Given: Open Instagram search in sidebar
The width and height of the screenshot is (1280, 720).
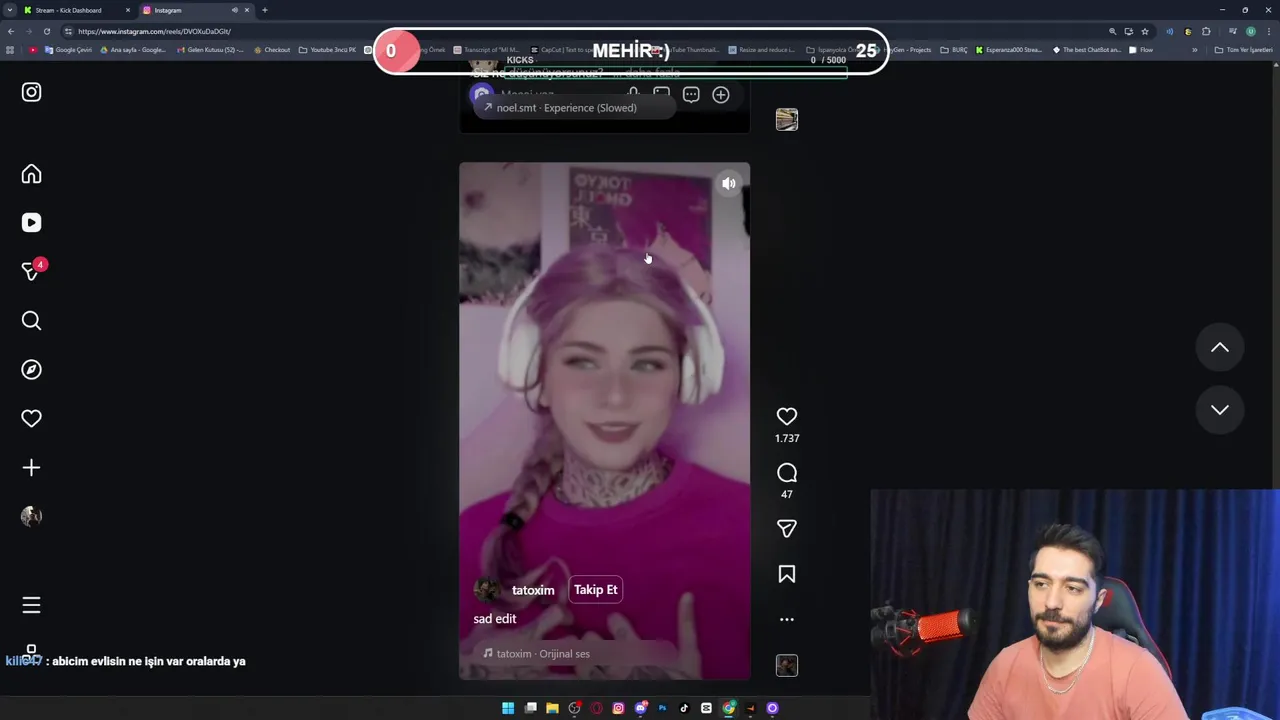Looking at the screenshot, I should coord(31,320).
